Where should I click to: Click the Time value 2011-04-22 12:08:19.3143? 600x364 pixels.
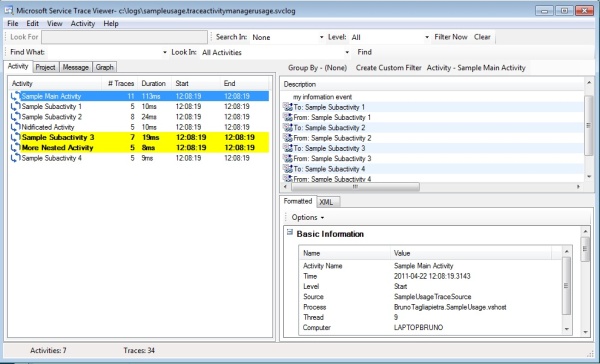pyautogui.click(x=432, y=276)
